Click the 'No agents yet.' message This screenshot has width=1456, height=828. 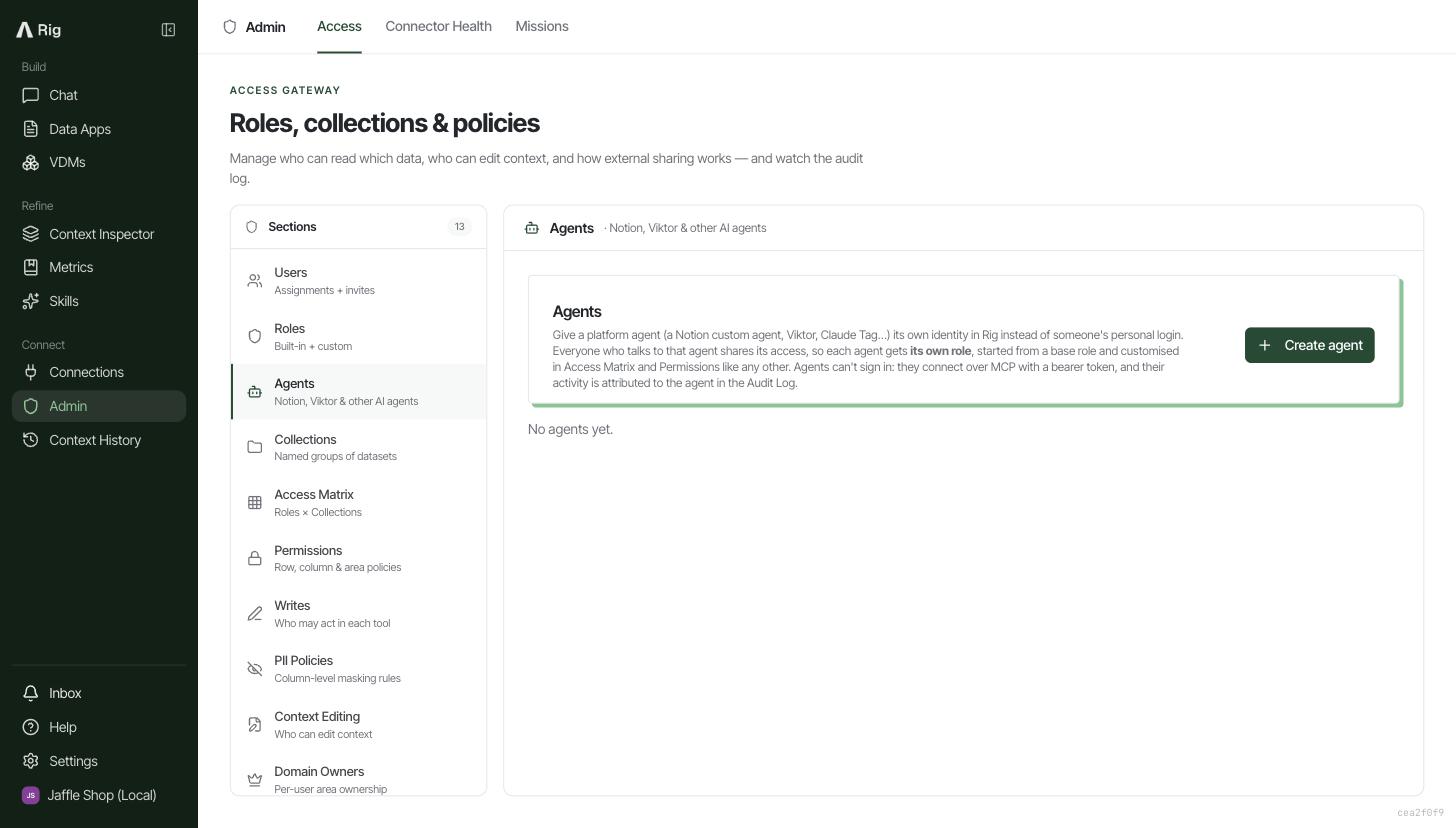click(x=570, y=429)
